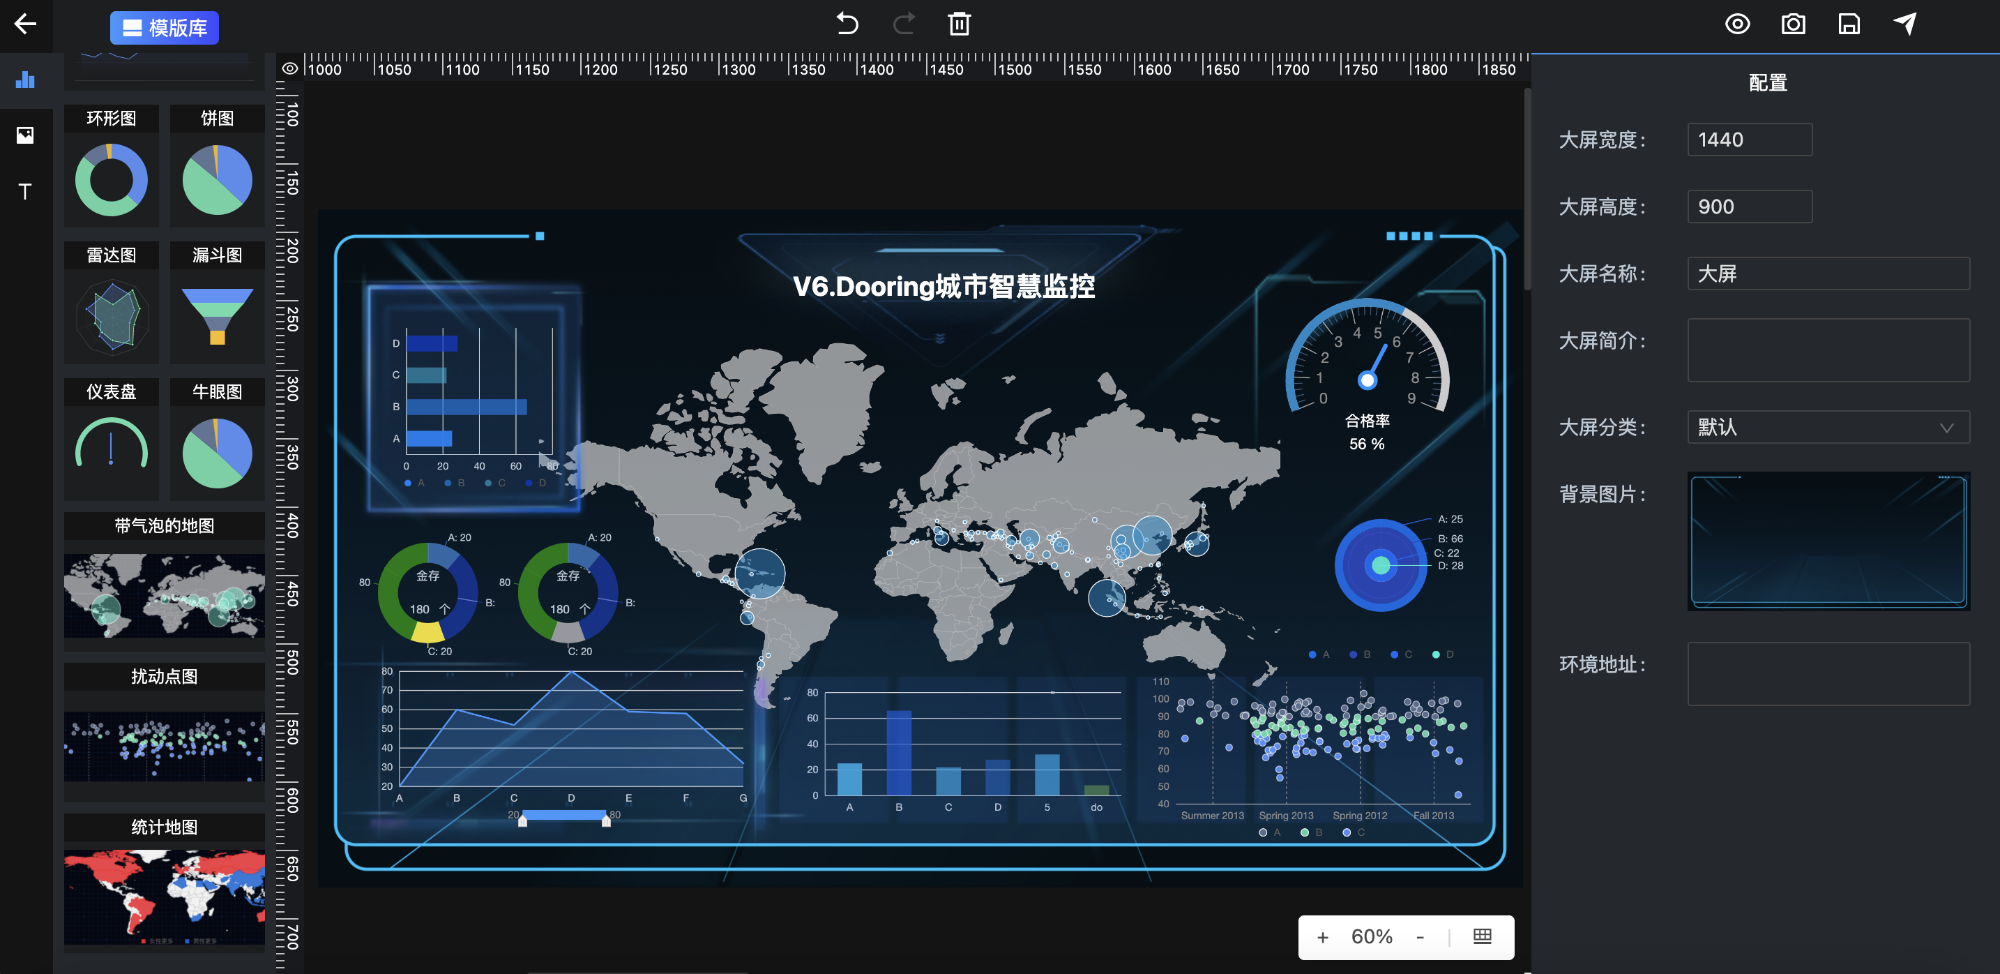Click the canvas vertical scrollbar
The height and width of the screenshot is (974, 2000).
pyautogui.click(x=1527, y=190)
